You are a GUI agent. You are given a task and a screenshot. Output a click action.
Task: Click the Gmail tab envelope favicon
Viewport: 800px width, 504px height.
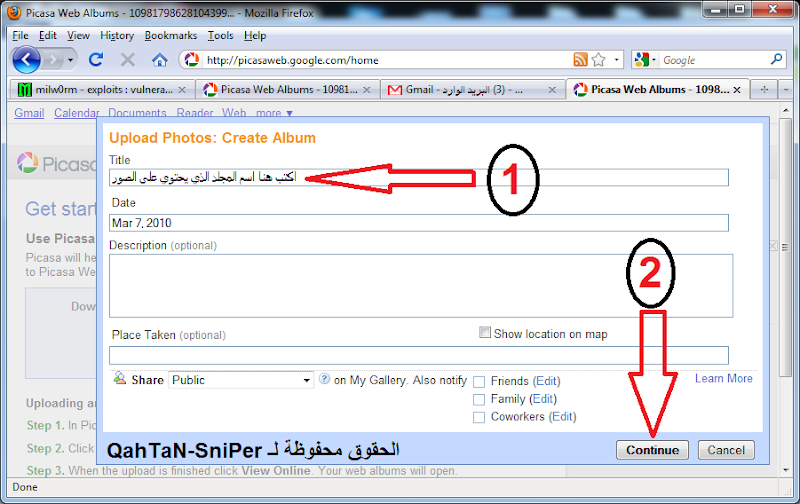pos(395,90)
